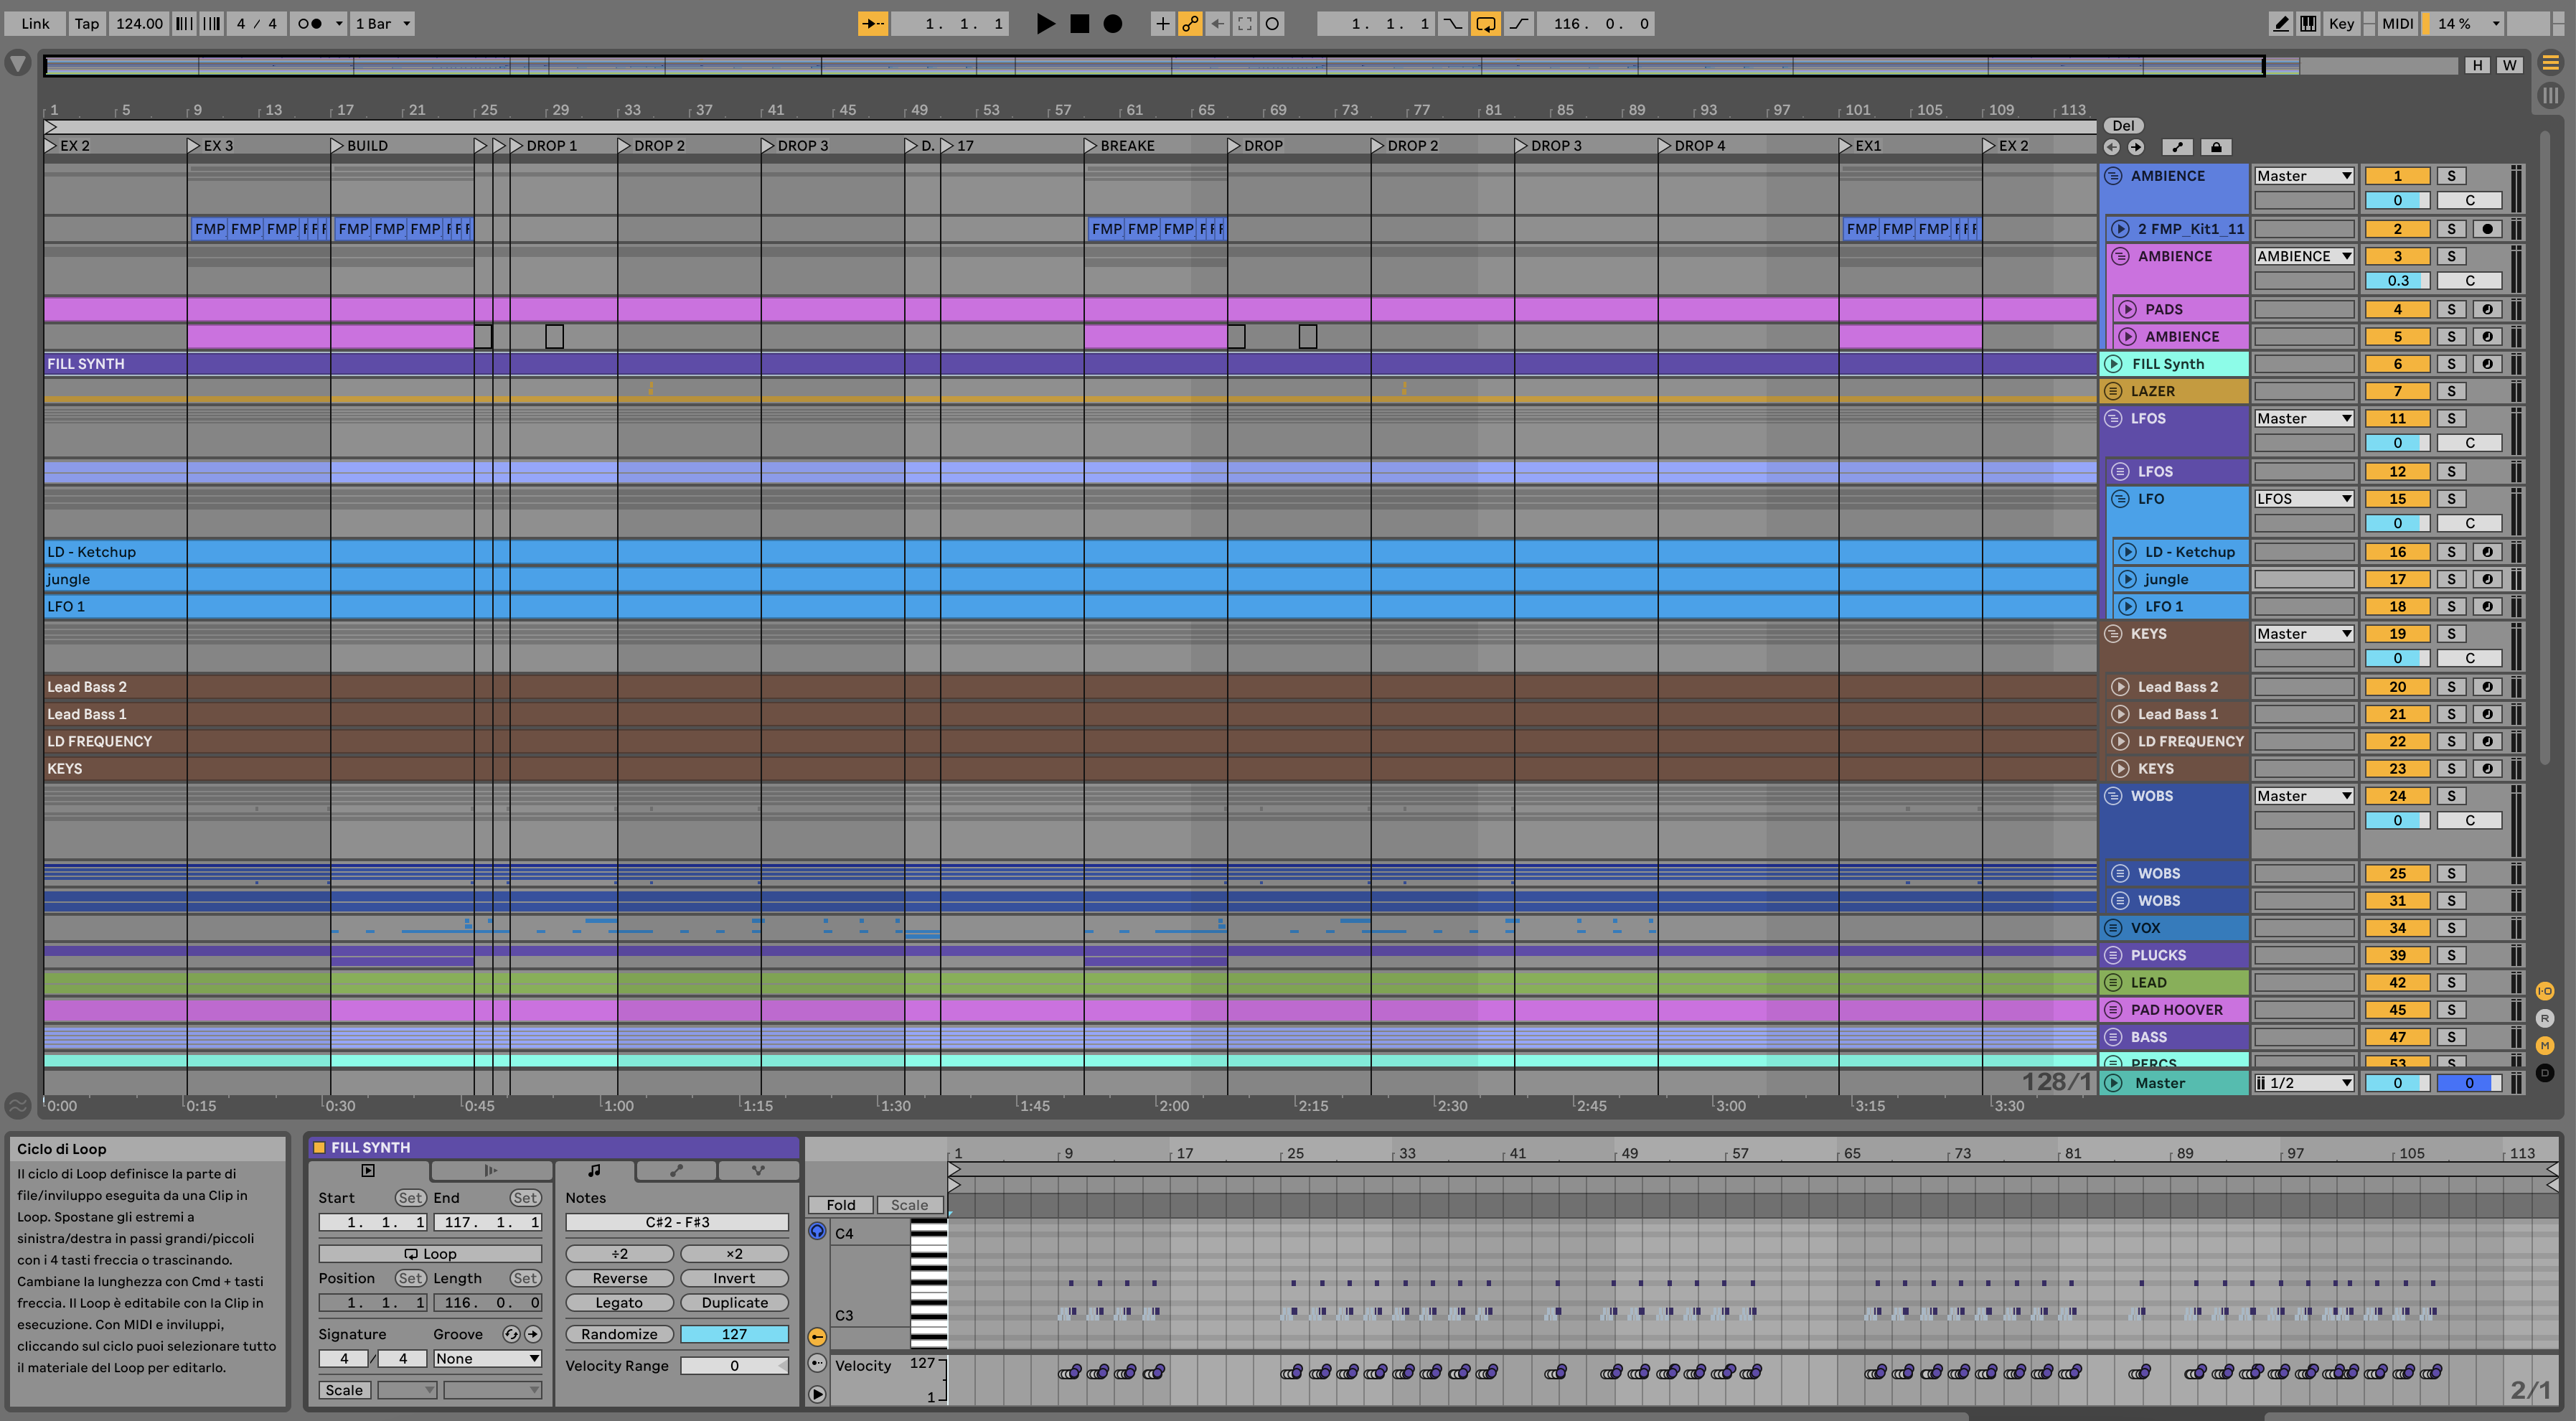Click the Del locator button

(2123, 126)
